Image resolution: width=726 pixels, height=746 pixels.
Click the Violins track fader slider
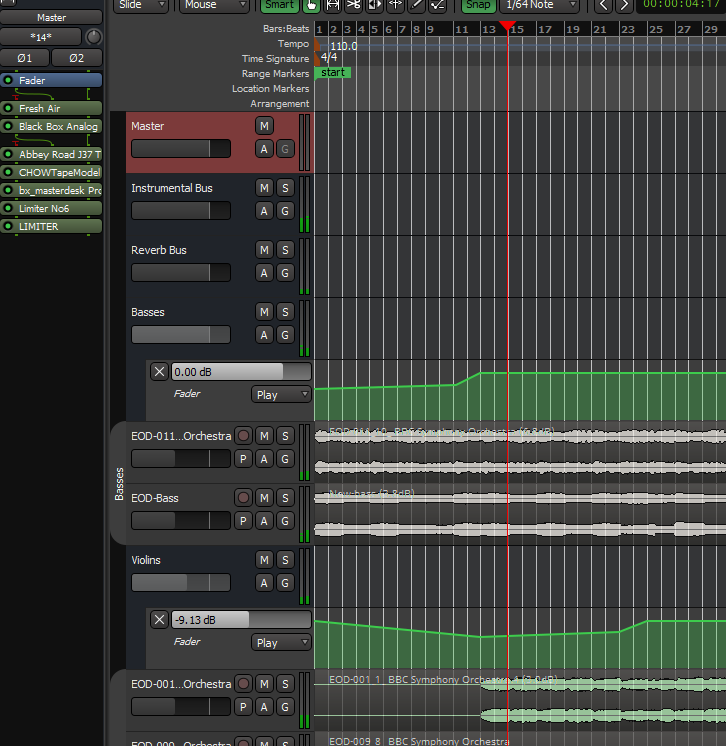(x=180, y=583)
